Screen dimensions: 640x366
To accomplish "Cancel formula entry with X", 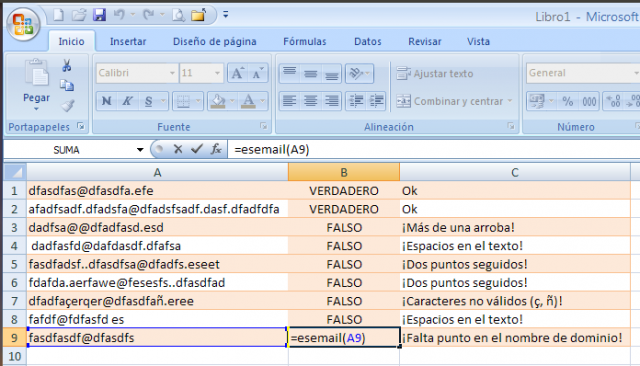I will (x=178, y=149).
